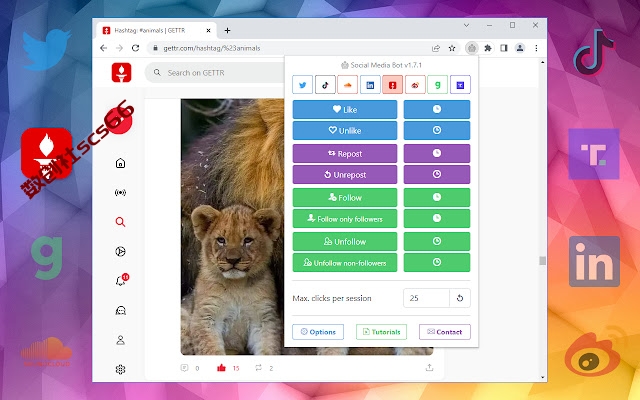
Task: Click the blue Unlike button
Action: click(x=344, y=131)
